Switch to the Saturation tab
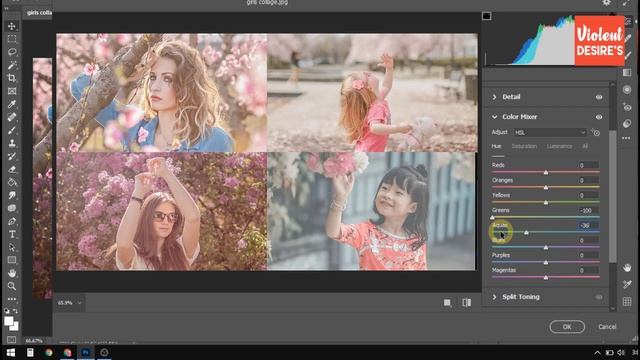Screen dimensions: 640x360 pos(524,146)
